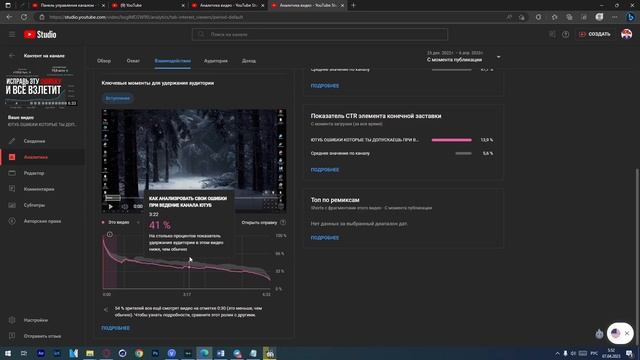The height and width of the screenshot is (360, 640).
Task: Click the Поиск на канале search field
Action: click(x=320, y=35)
